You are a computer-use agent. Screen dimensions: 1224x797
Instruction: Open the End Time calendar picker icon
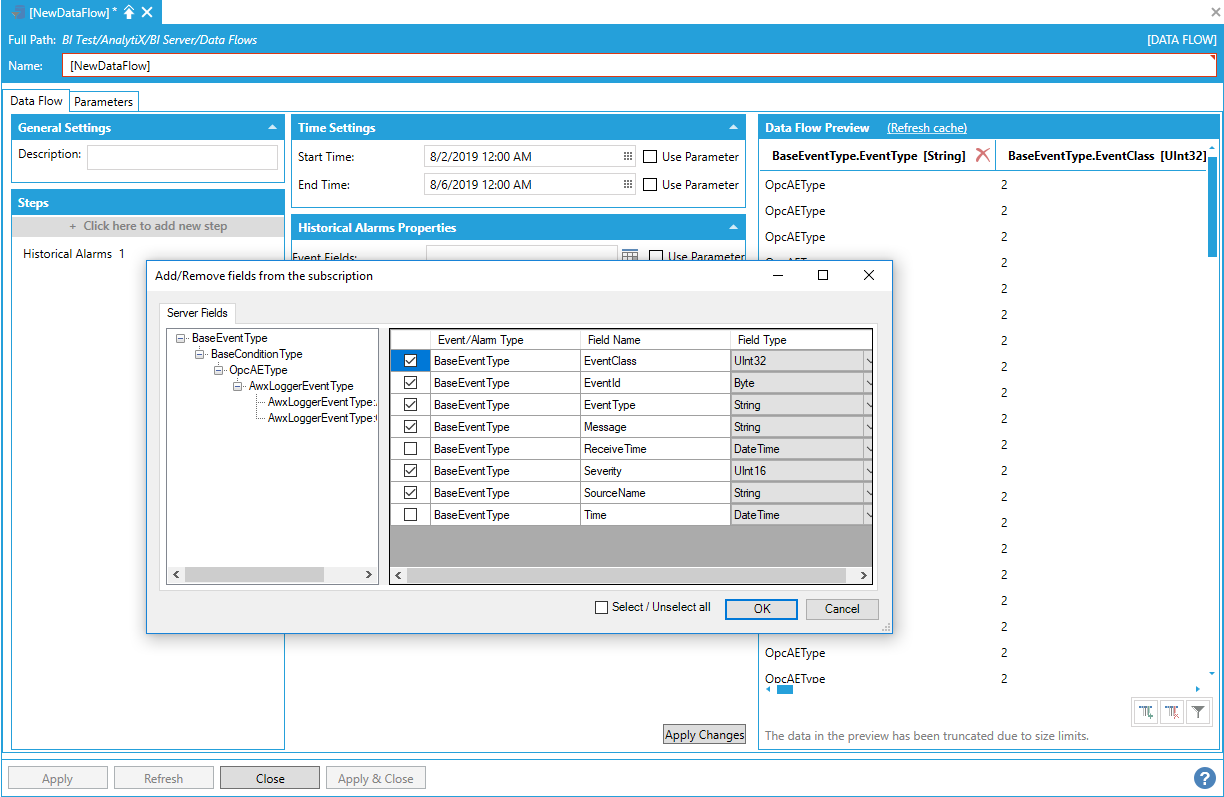pyautogui.click(x=628, y=185)
